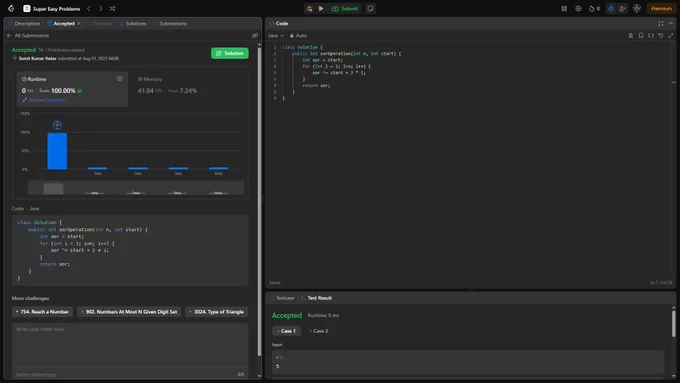Open Sumit Kumar Yadav profile
The height and width of the screenshot is (383, 680).
point(37,58)
